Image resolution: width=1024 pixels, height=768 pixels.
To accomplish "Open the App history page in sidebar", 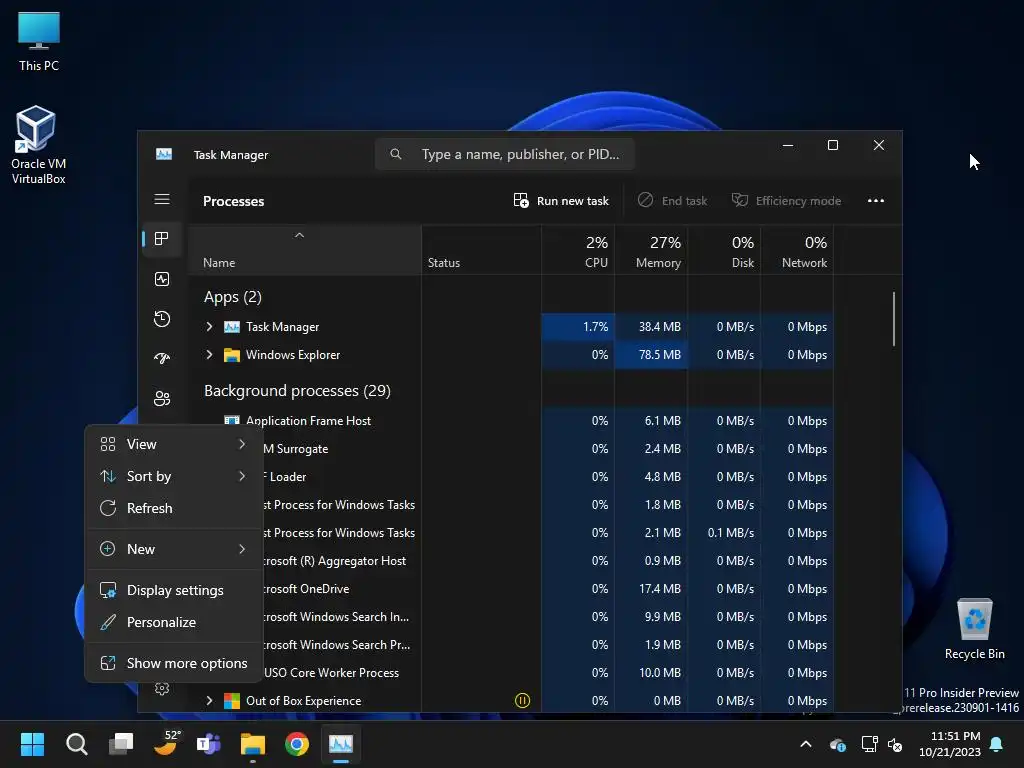I will click(x=162, y=319).
